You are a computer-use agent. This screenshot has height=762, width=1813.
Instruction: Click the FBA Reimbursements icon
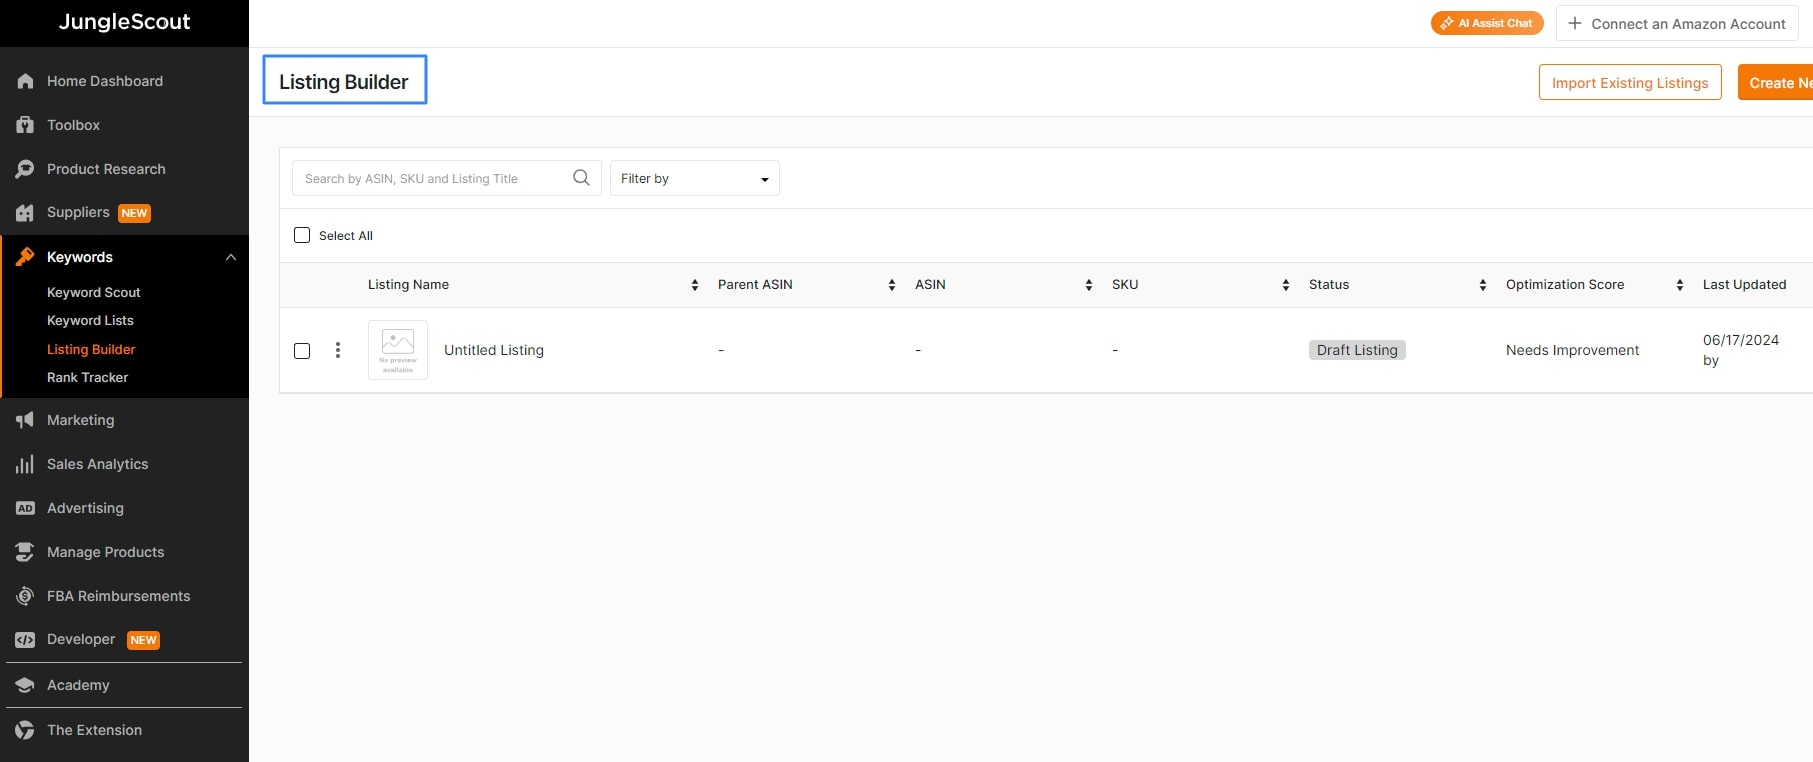(x=25, y=596)
